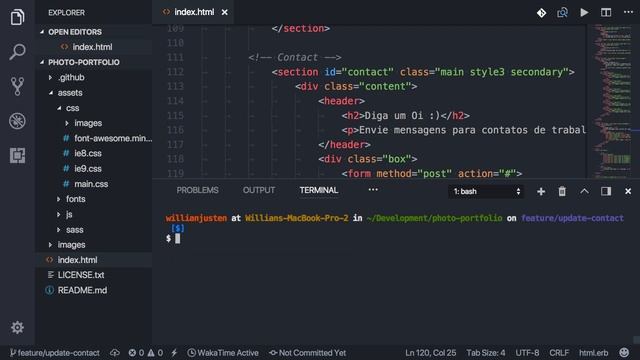Click WakaTime Active in the status bar

223,353
